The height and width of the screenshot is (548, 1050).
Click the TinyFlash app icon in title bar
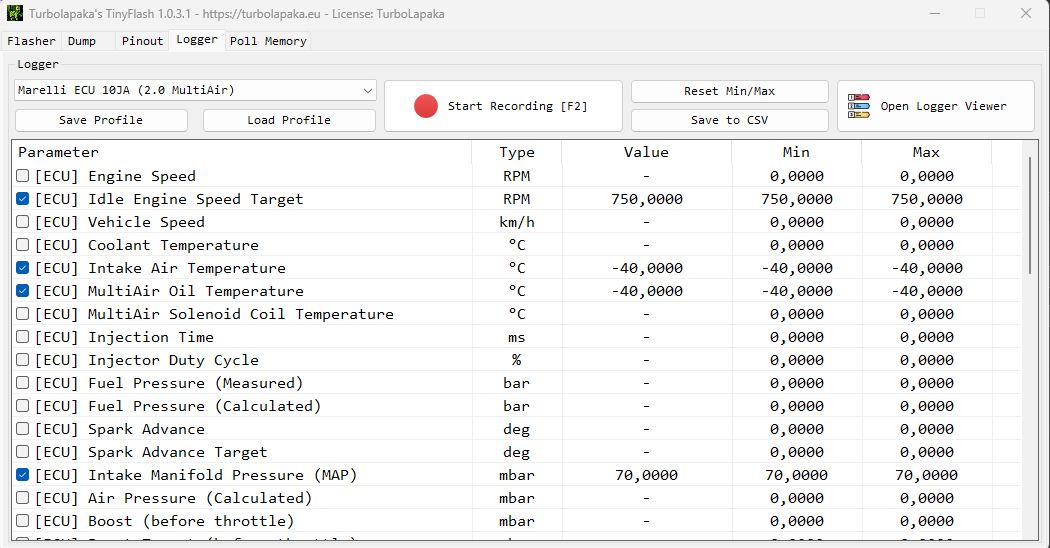[15, 14]
